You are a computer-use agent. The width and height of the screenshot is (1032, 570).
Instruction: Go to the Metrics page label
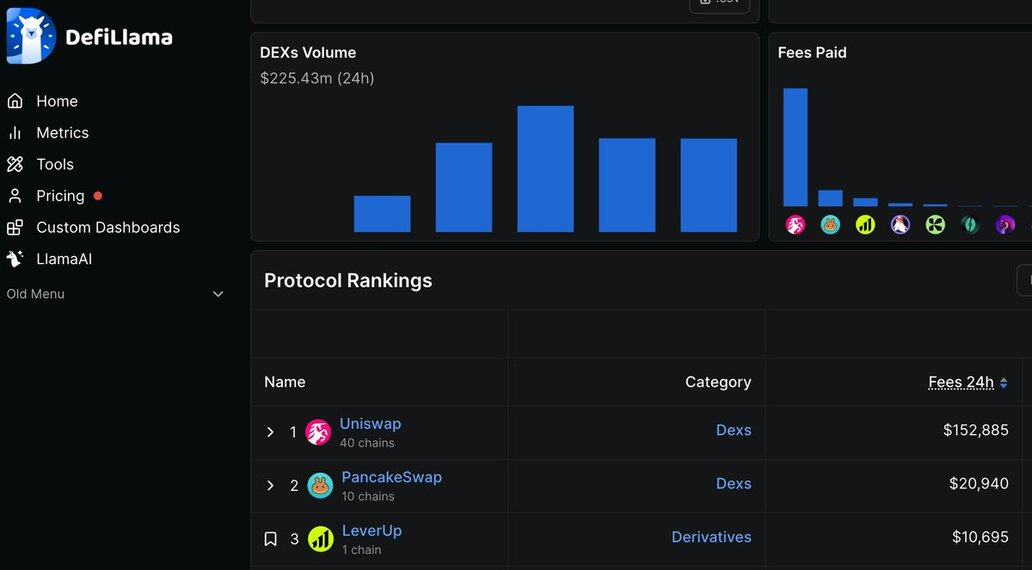point(62,133)
